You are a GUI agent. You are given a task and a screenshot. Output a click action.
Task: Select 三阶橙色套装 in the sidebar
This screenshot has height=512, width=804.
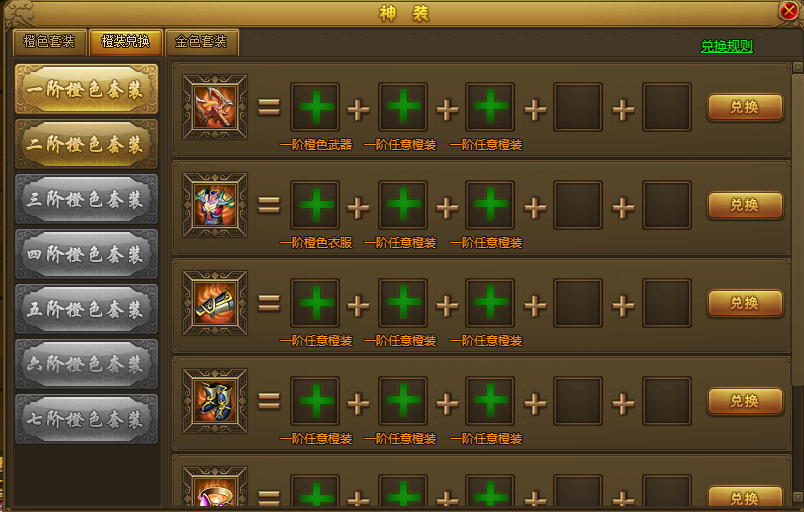[86, 199]
